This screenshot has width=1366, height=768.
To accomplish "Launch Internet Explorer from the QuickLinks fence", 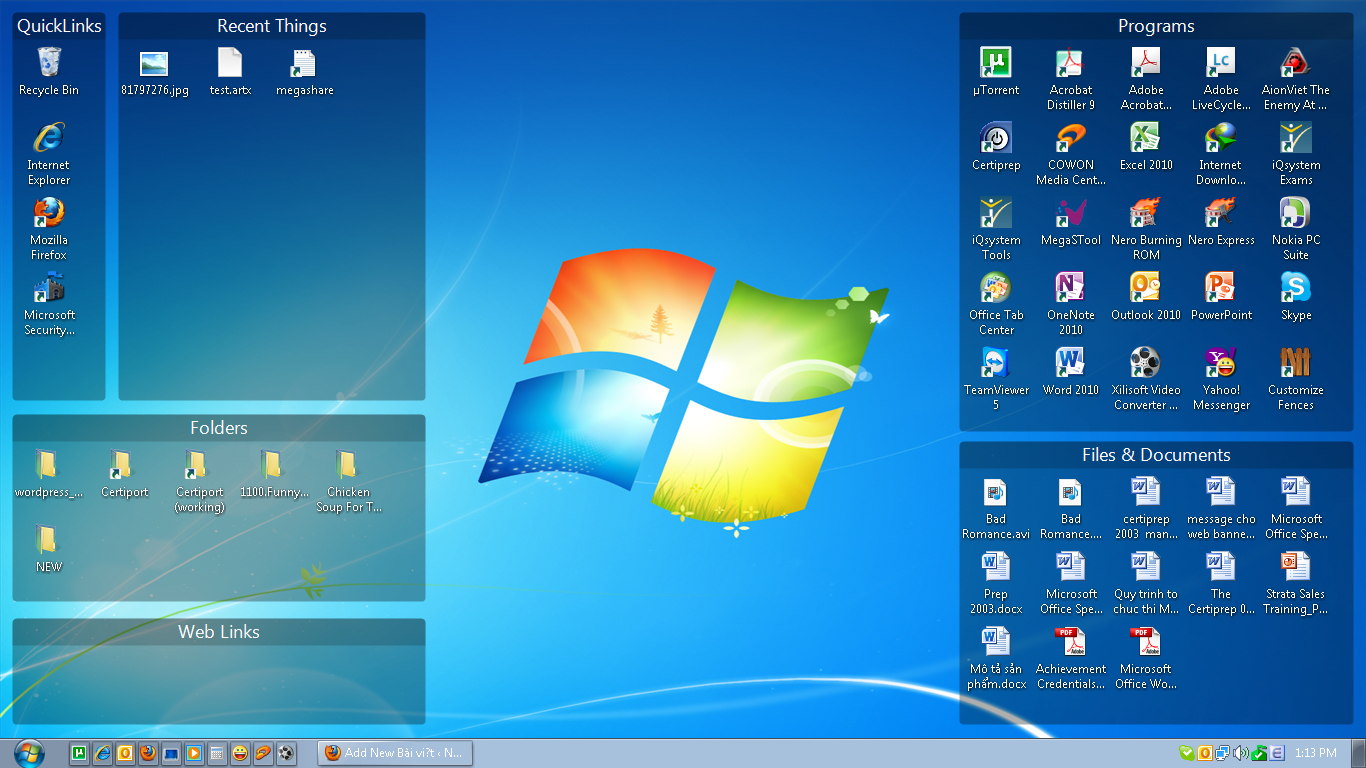I will [x=49, y=154].
